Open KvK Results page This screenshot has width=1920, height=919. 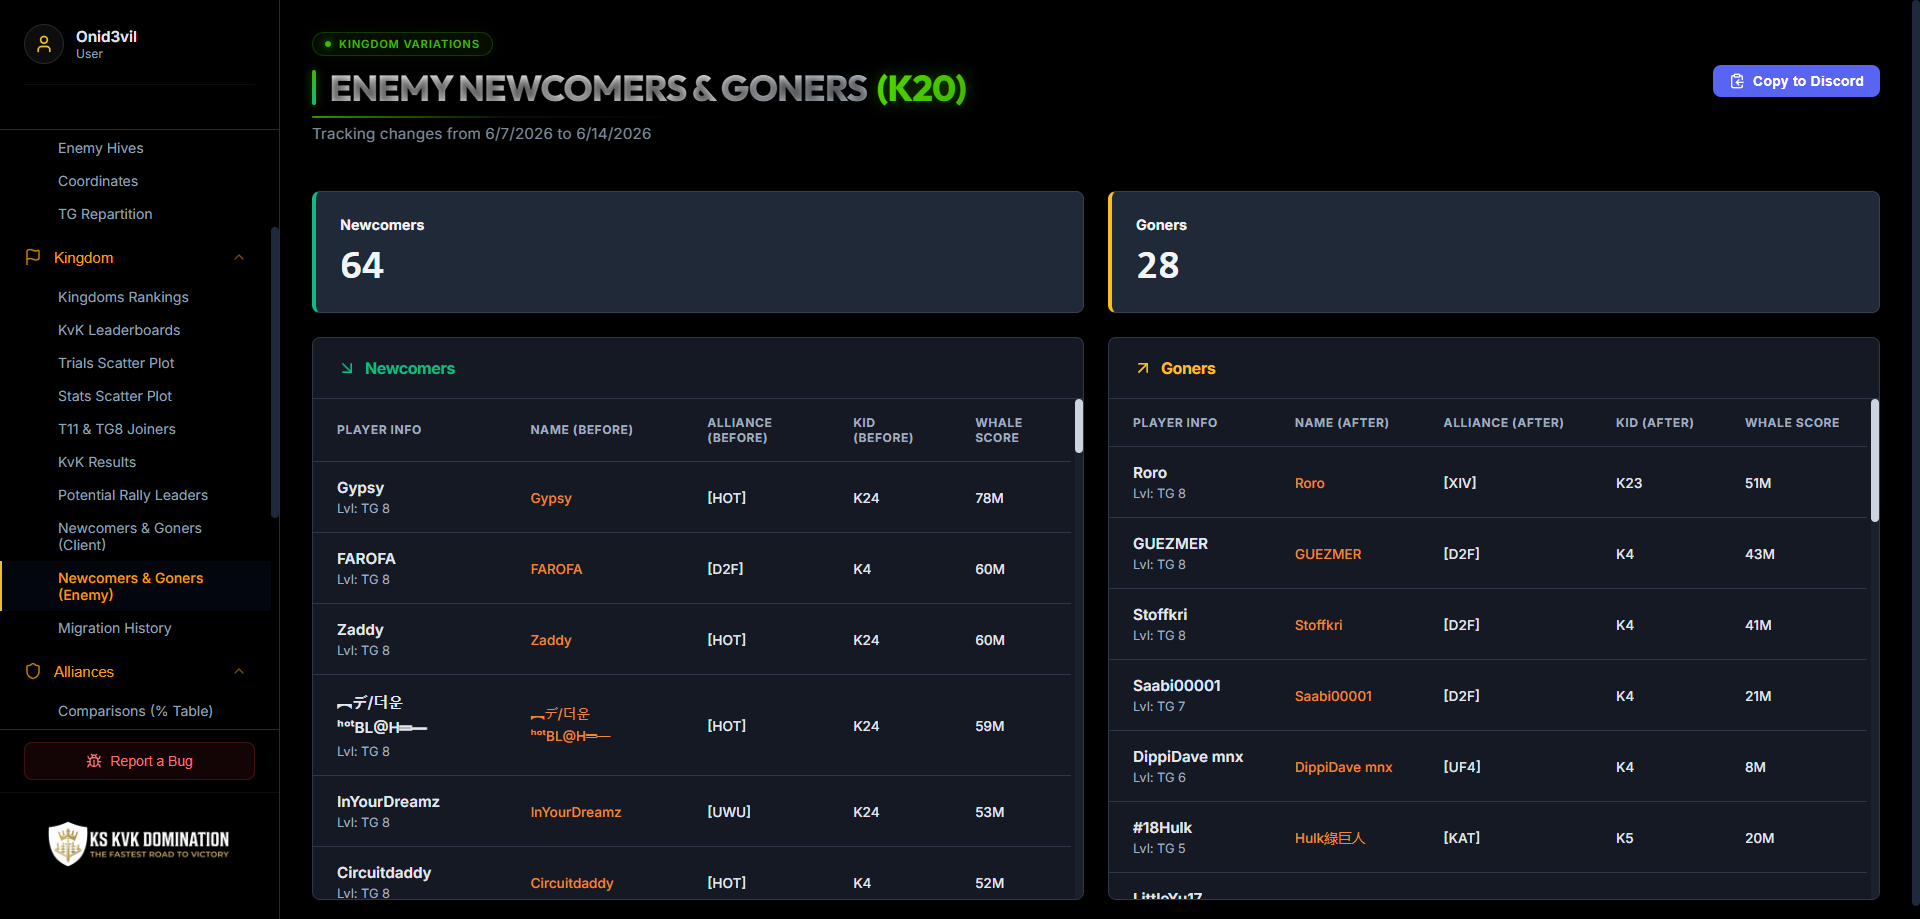97,462
